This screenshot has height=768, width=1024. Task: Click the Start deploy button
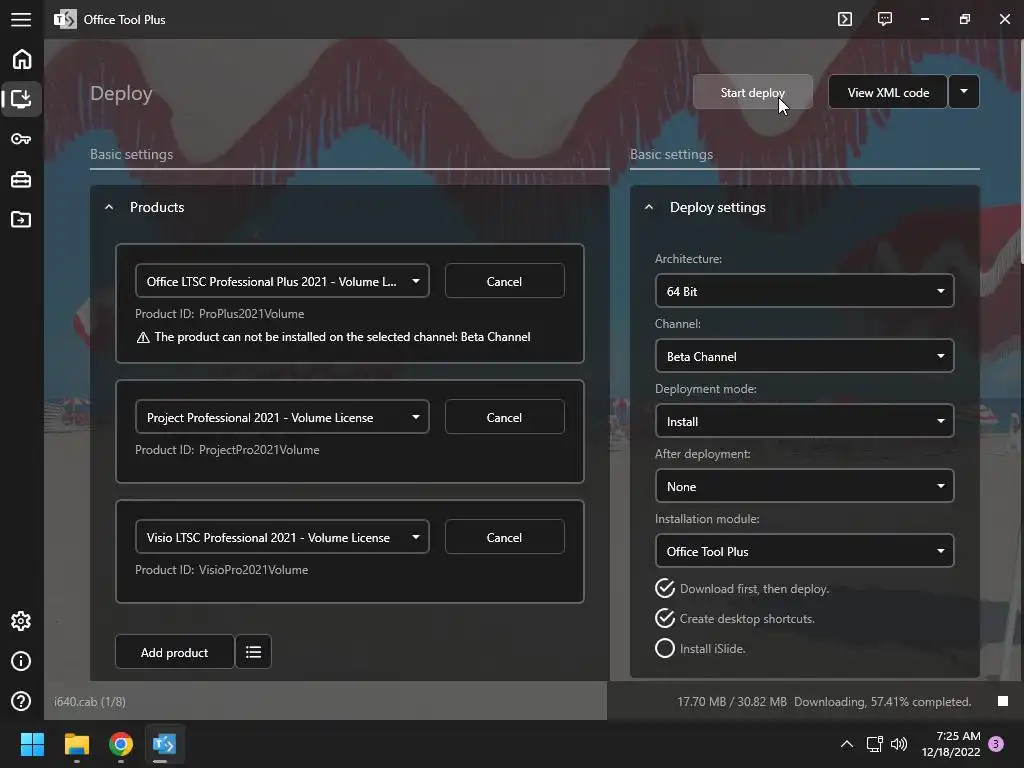[752, 92]
